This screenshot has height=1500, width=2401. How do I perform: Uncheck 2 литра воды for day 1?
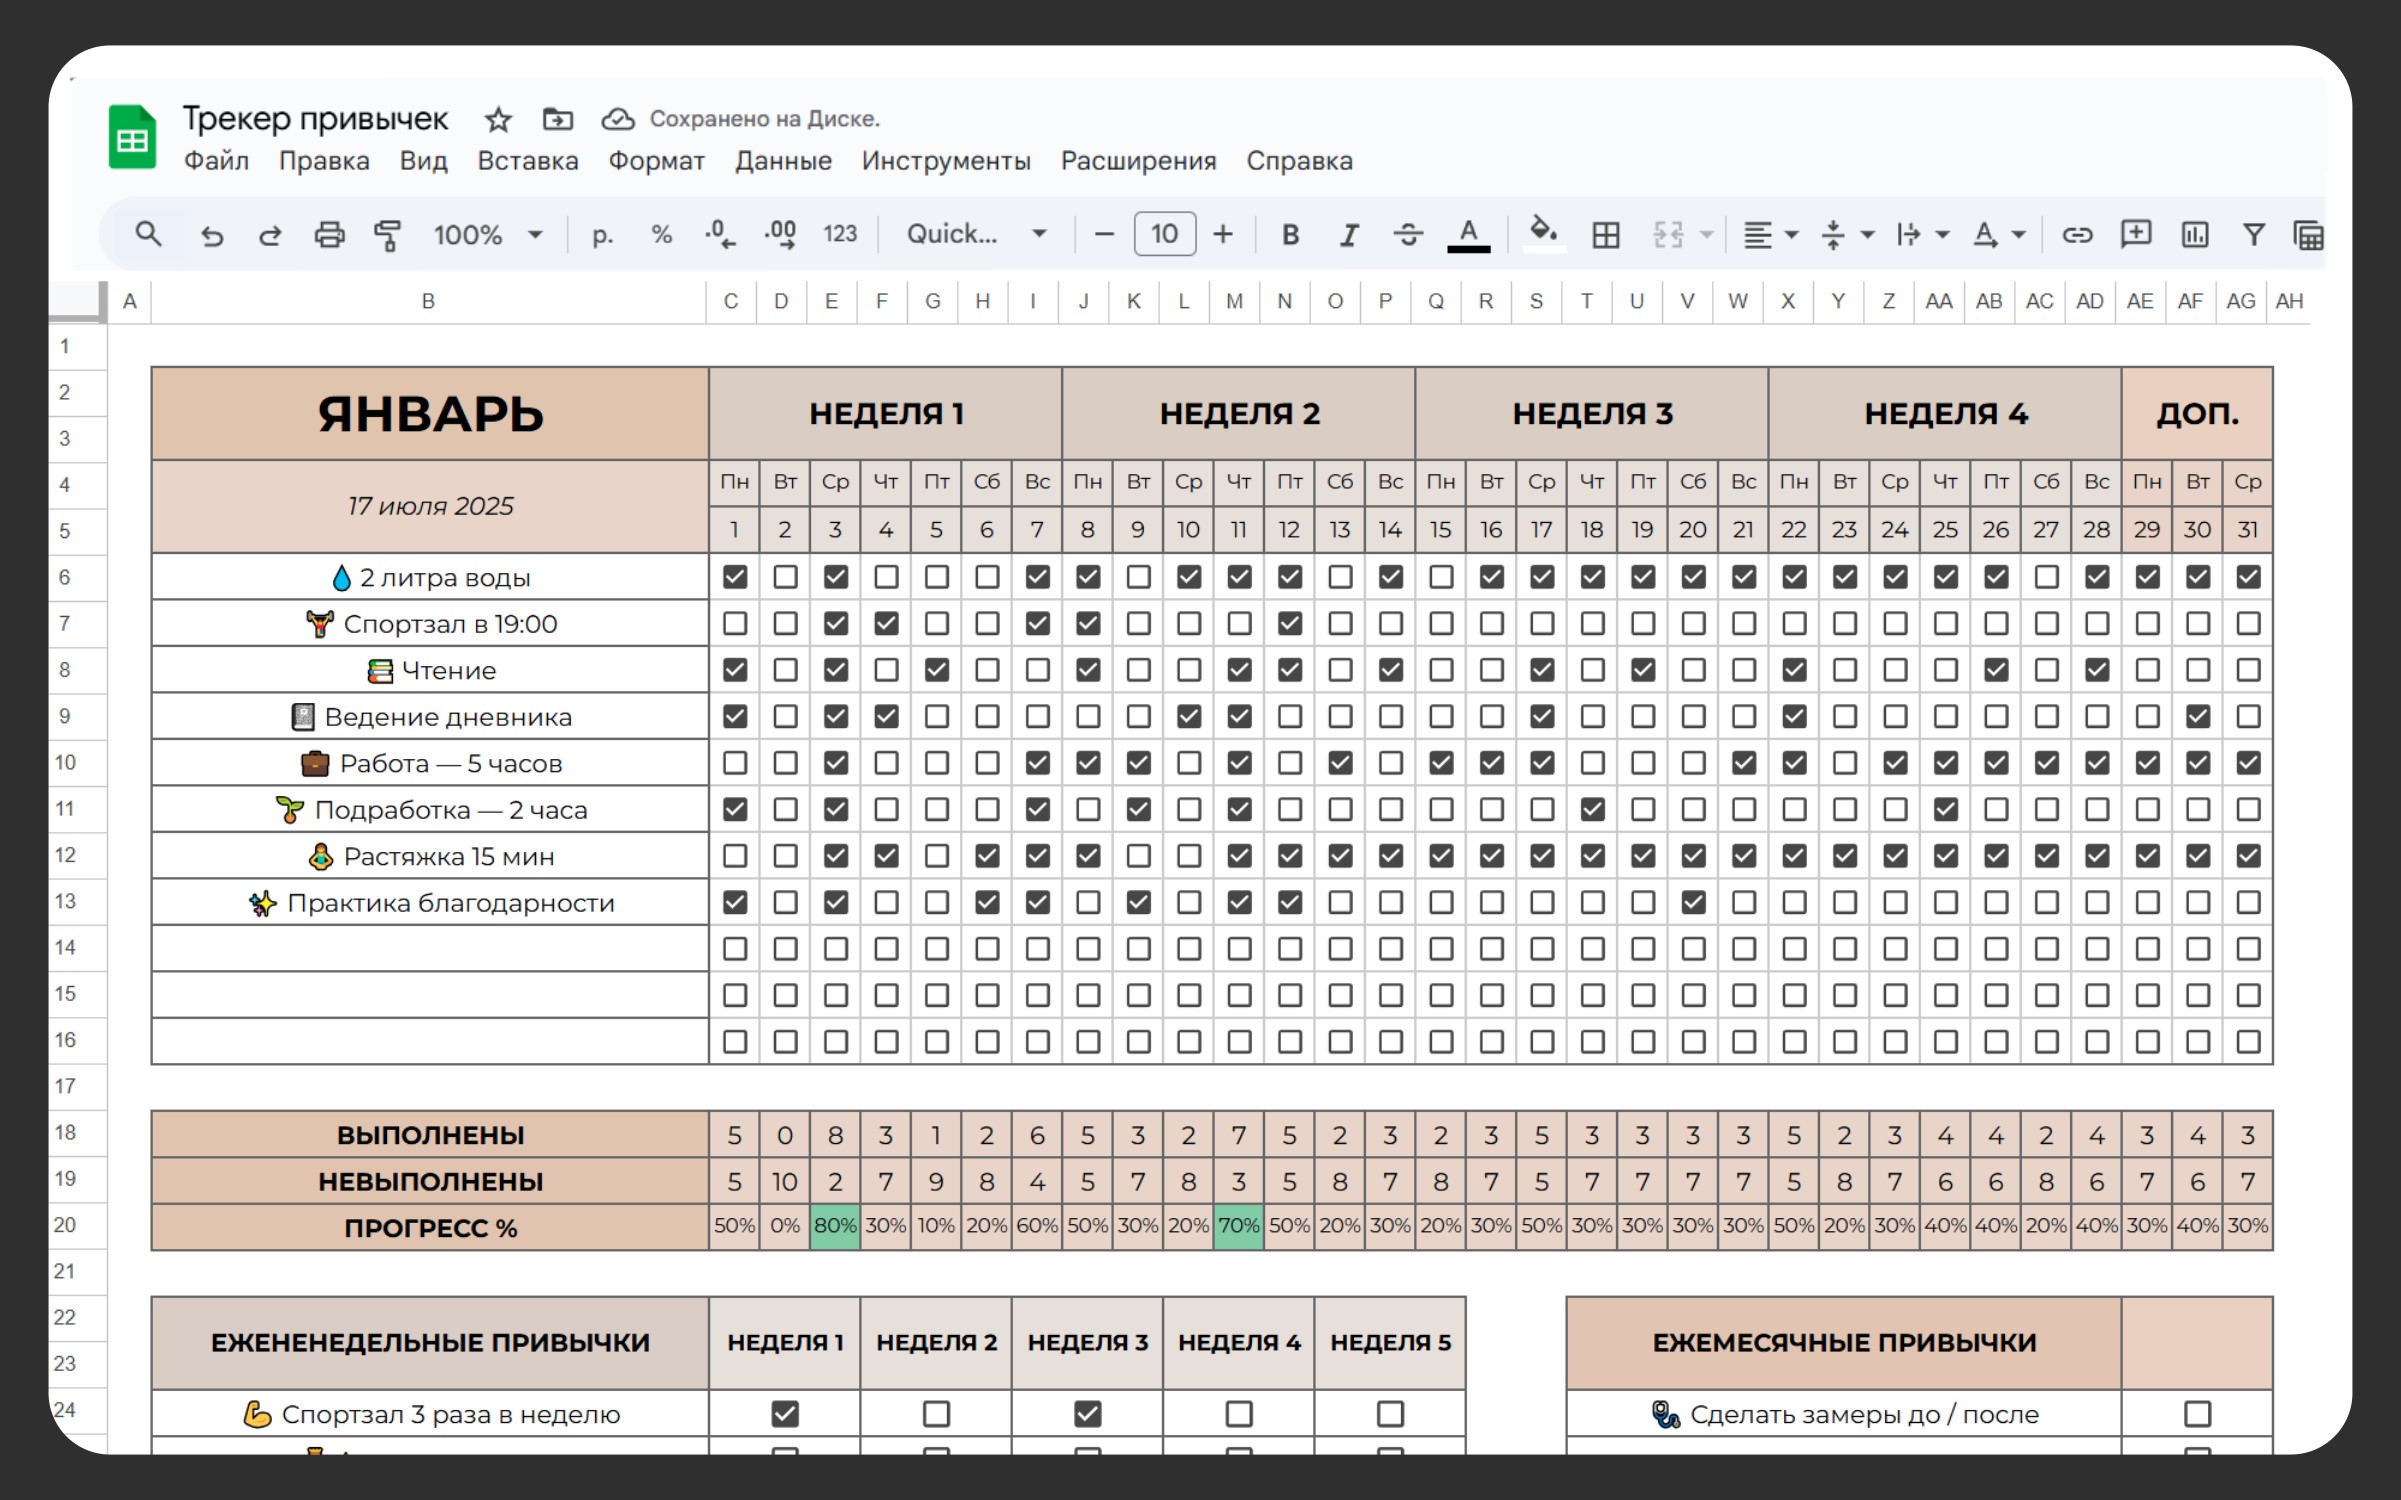(735, 577)
